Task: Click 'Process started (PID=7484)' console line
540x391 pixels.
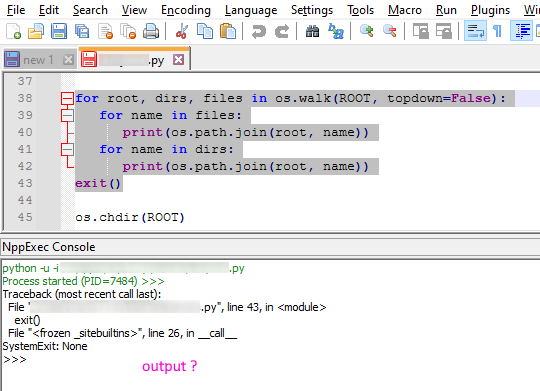Action: click(83, 281)
